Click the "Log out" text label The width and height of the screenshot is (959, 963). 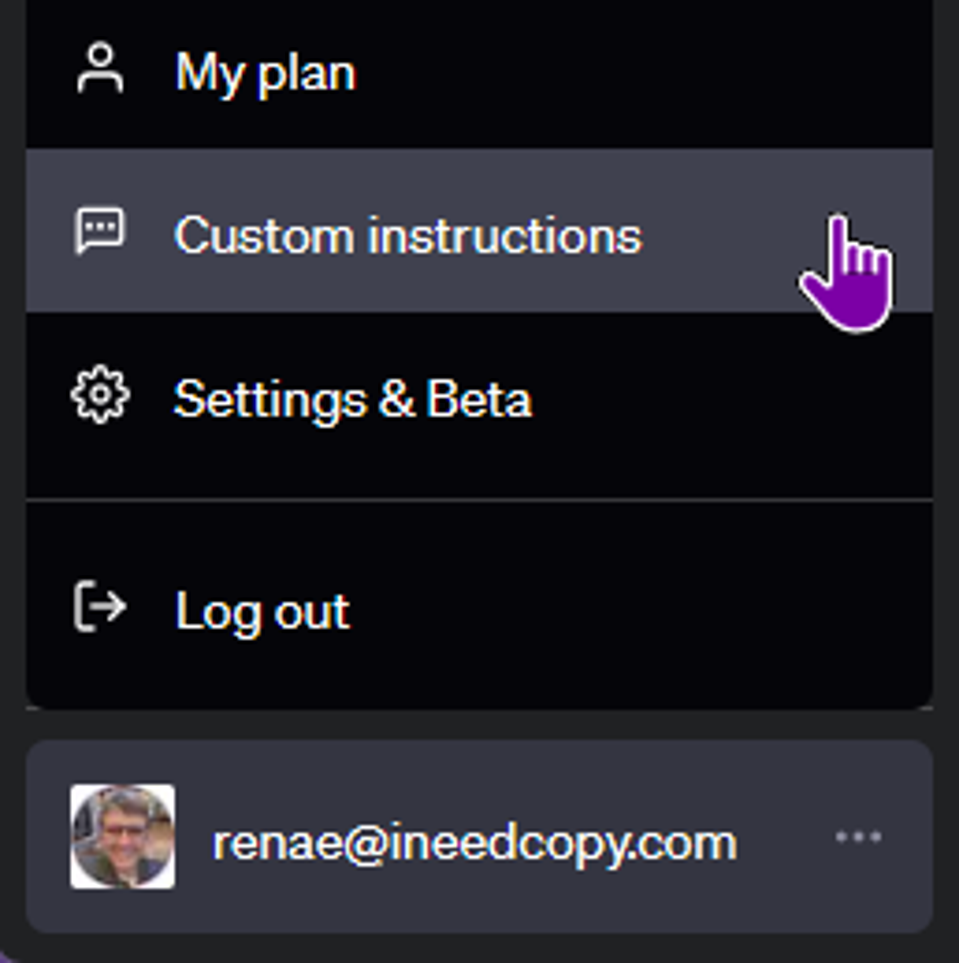pos(262,610)
